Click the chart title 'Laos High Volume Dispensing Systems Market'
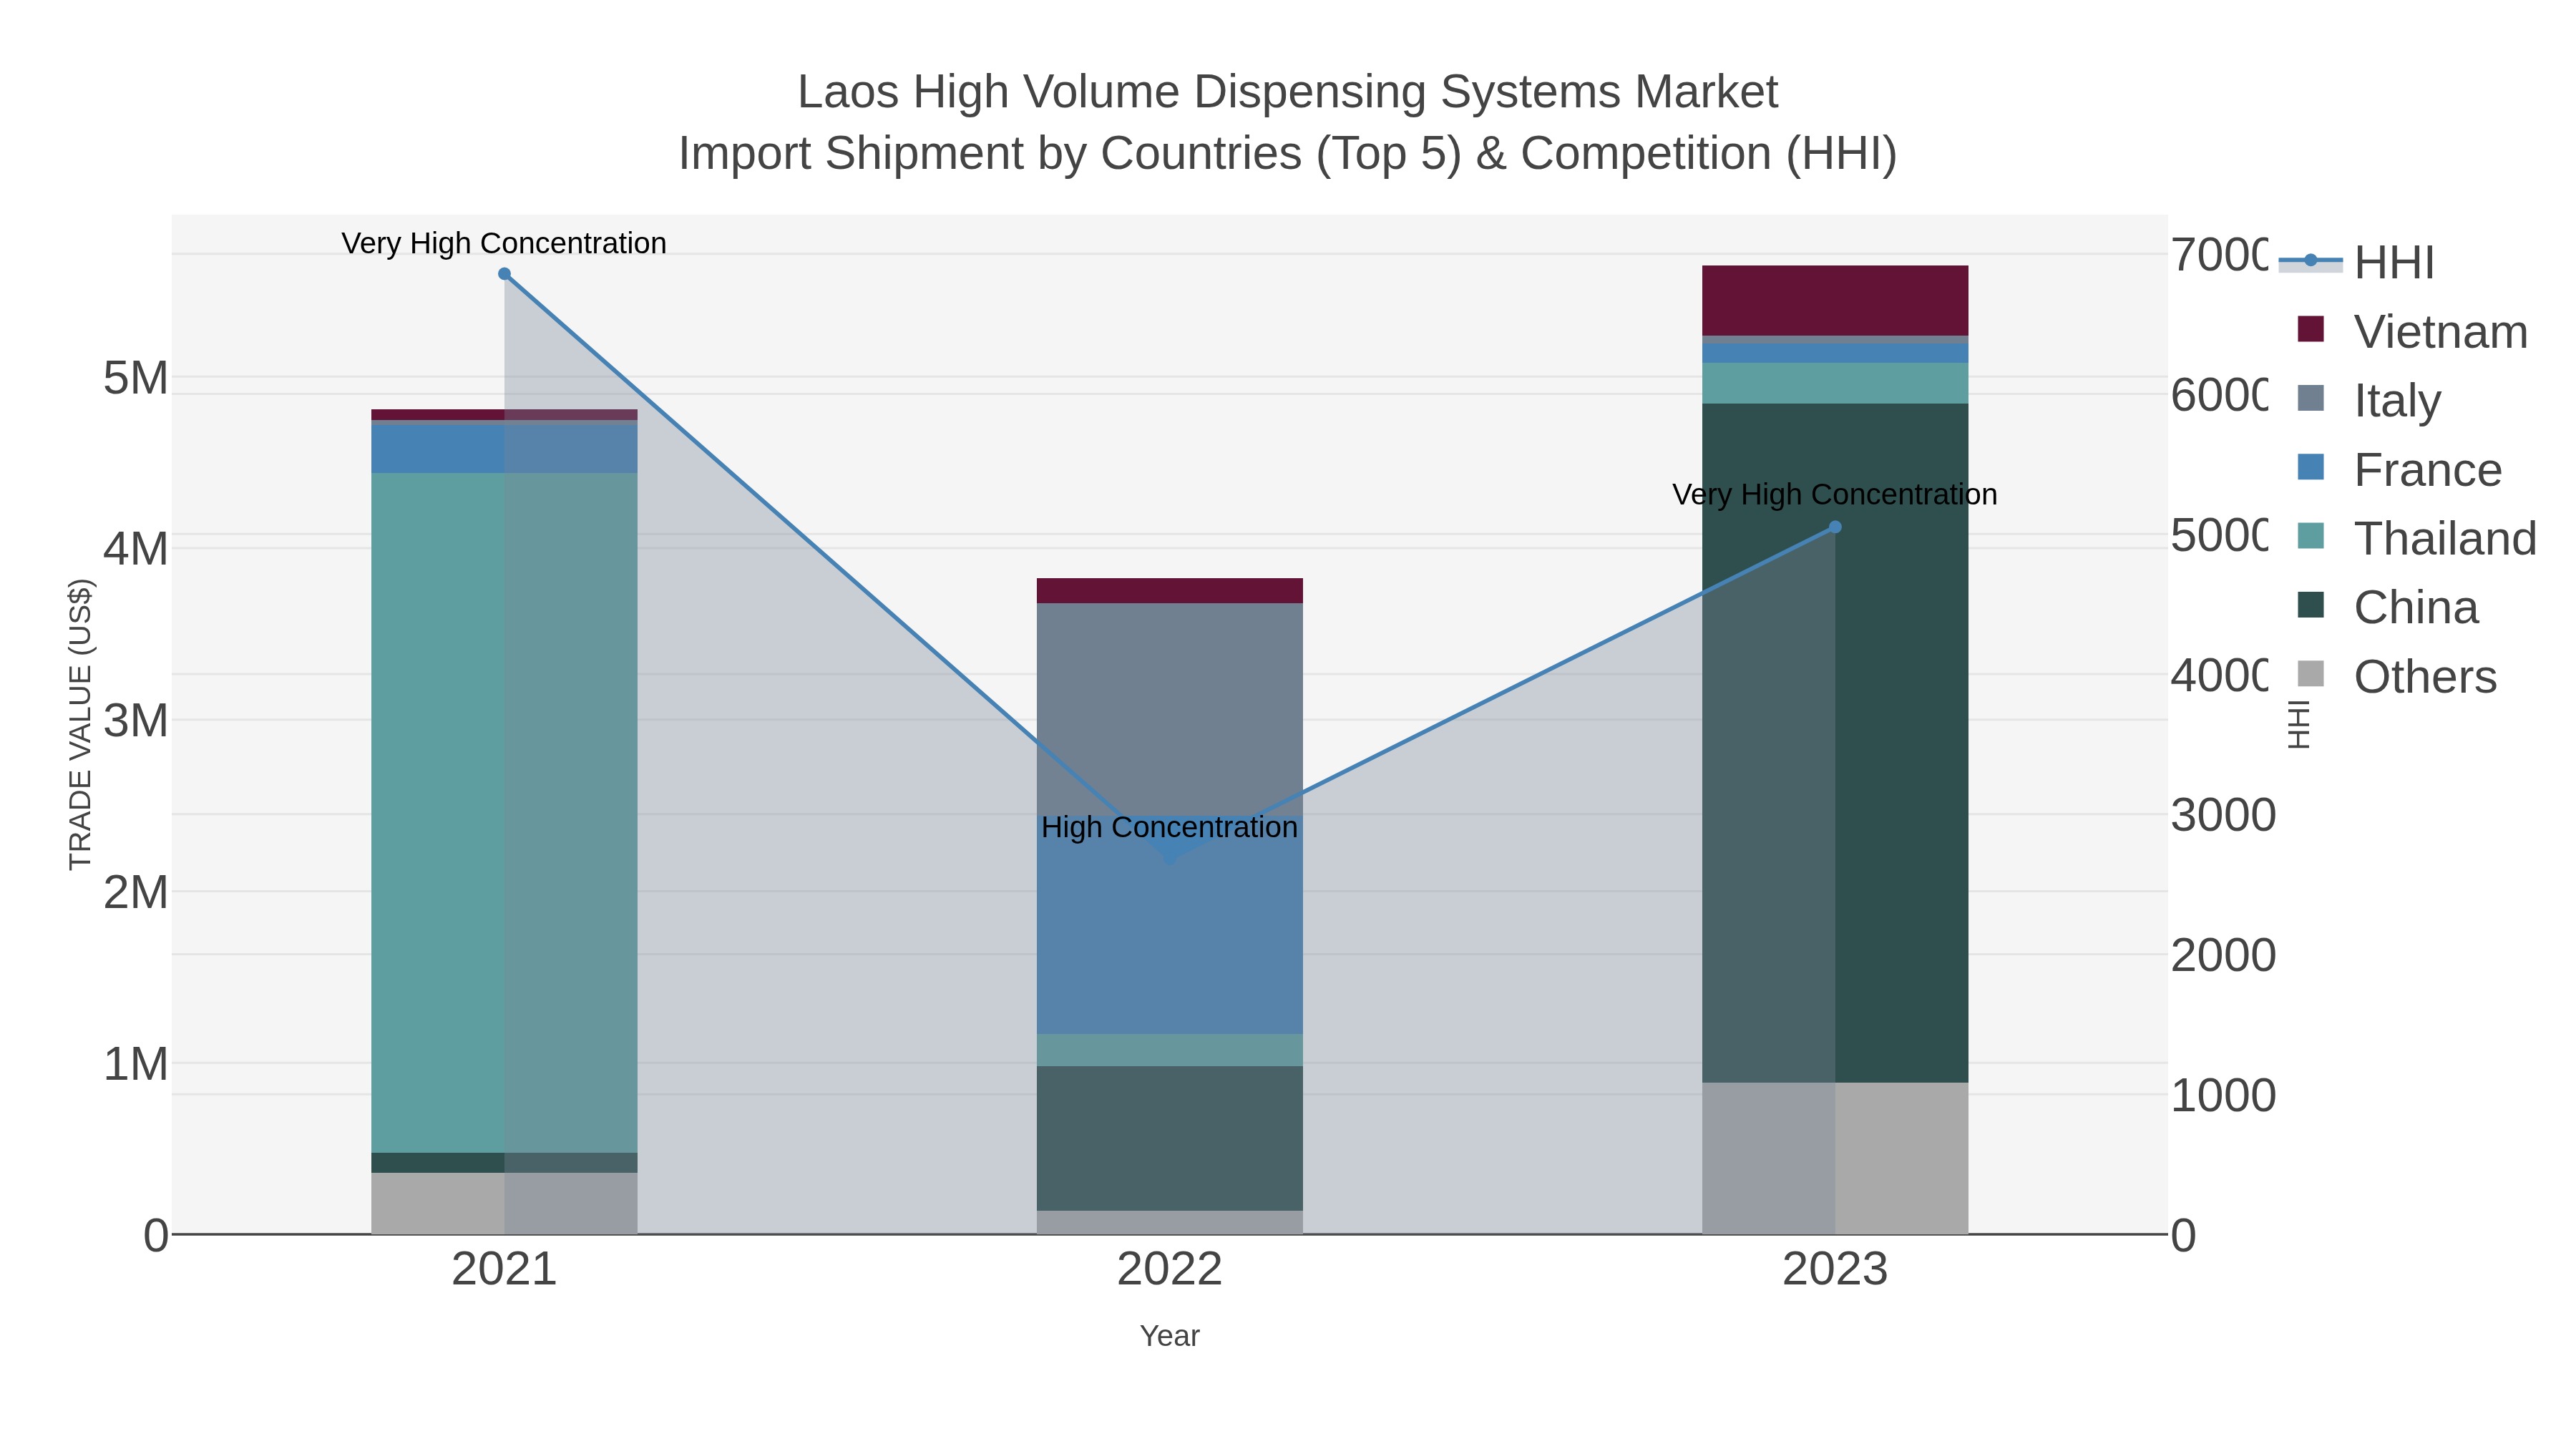The width and height of the screenshot is (2576, 1449). [1288, 92]
